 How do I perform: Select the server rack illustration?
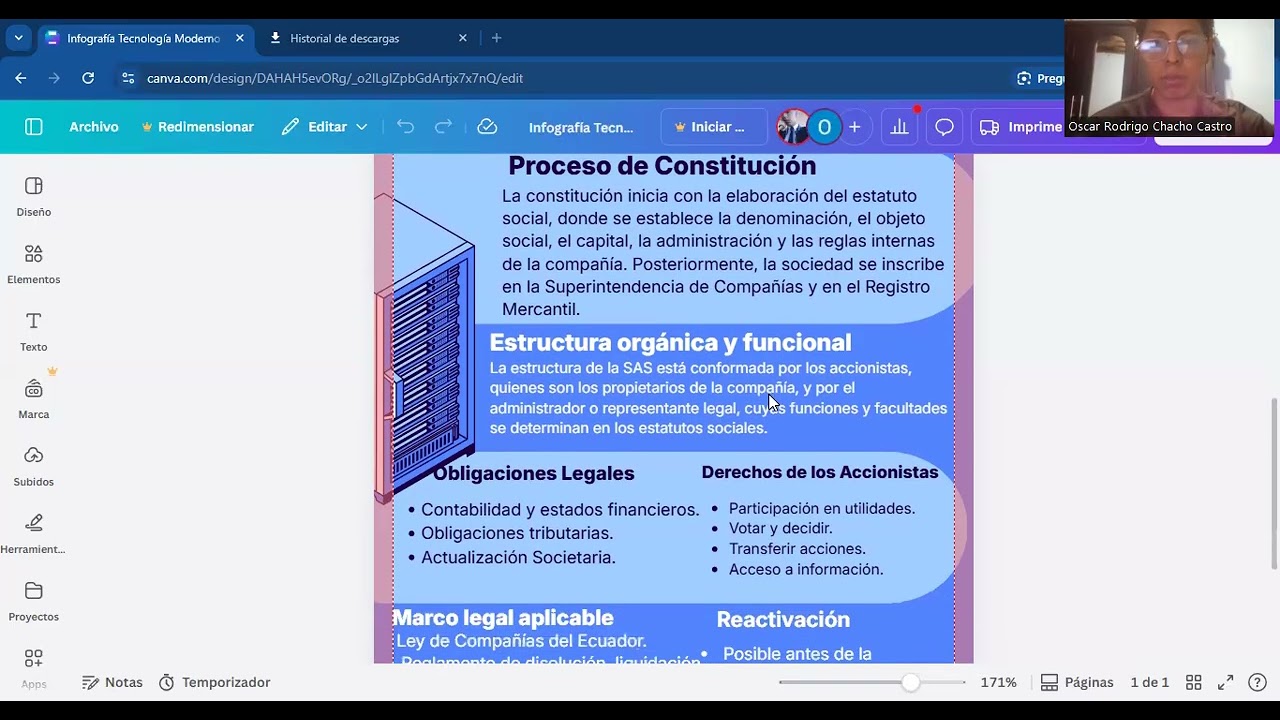(x=424, y=350)
